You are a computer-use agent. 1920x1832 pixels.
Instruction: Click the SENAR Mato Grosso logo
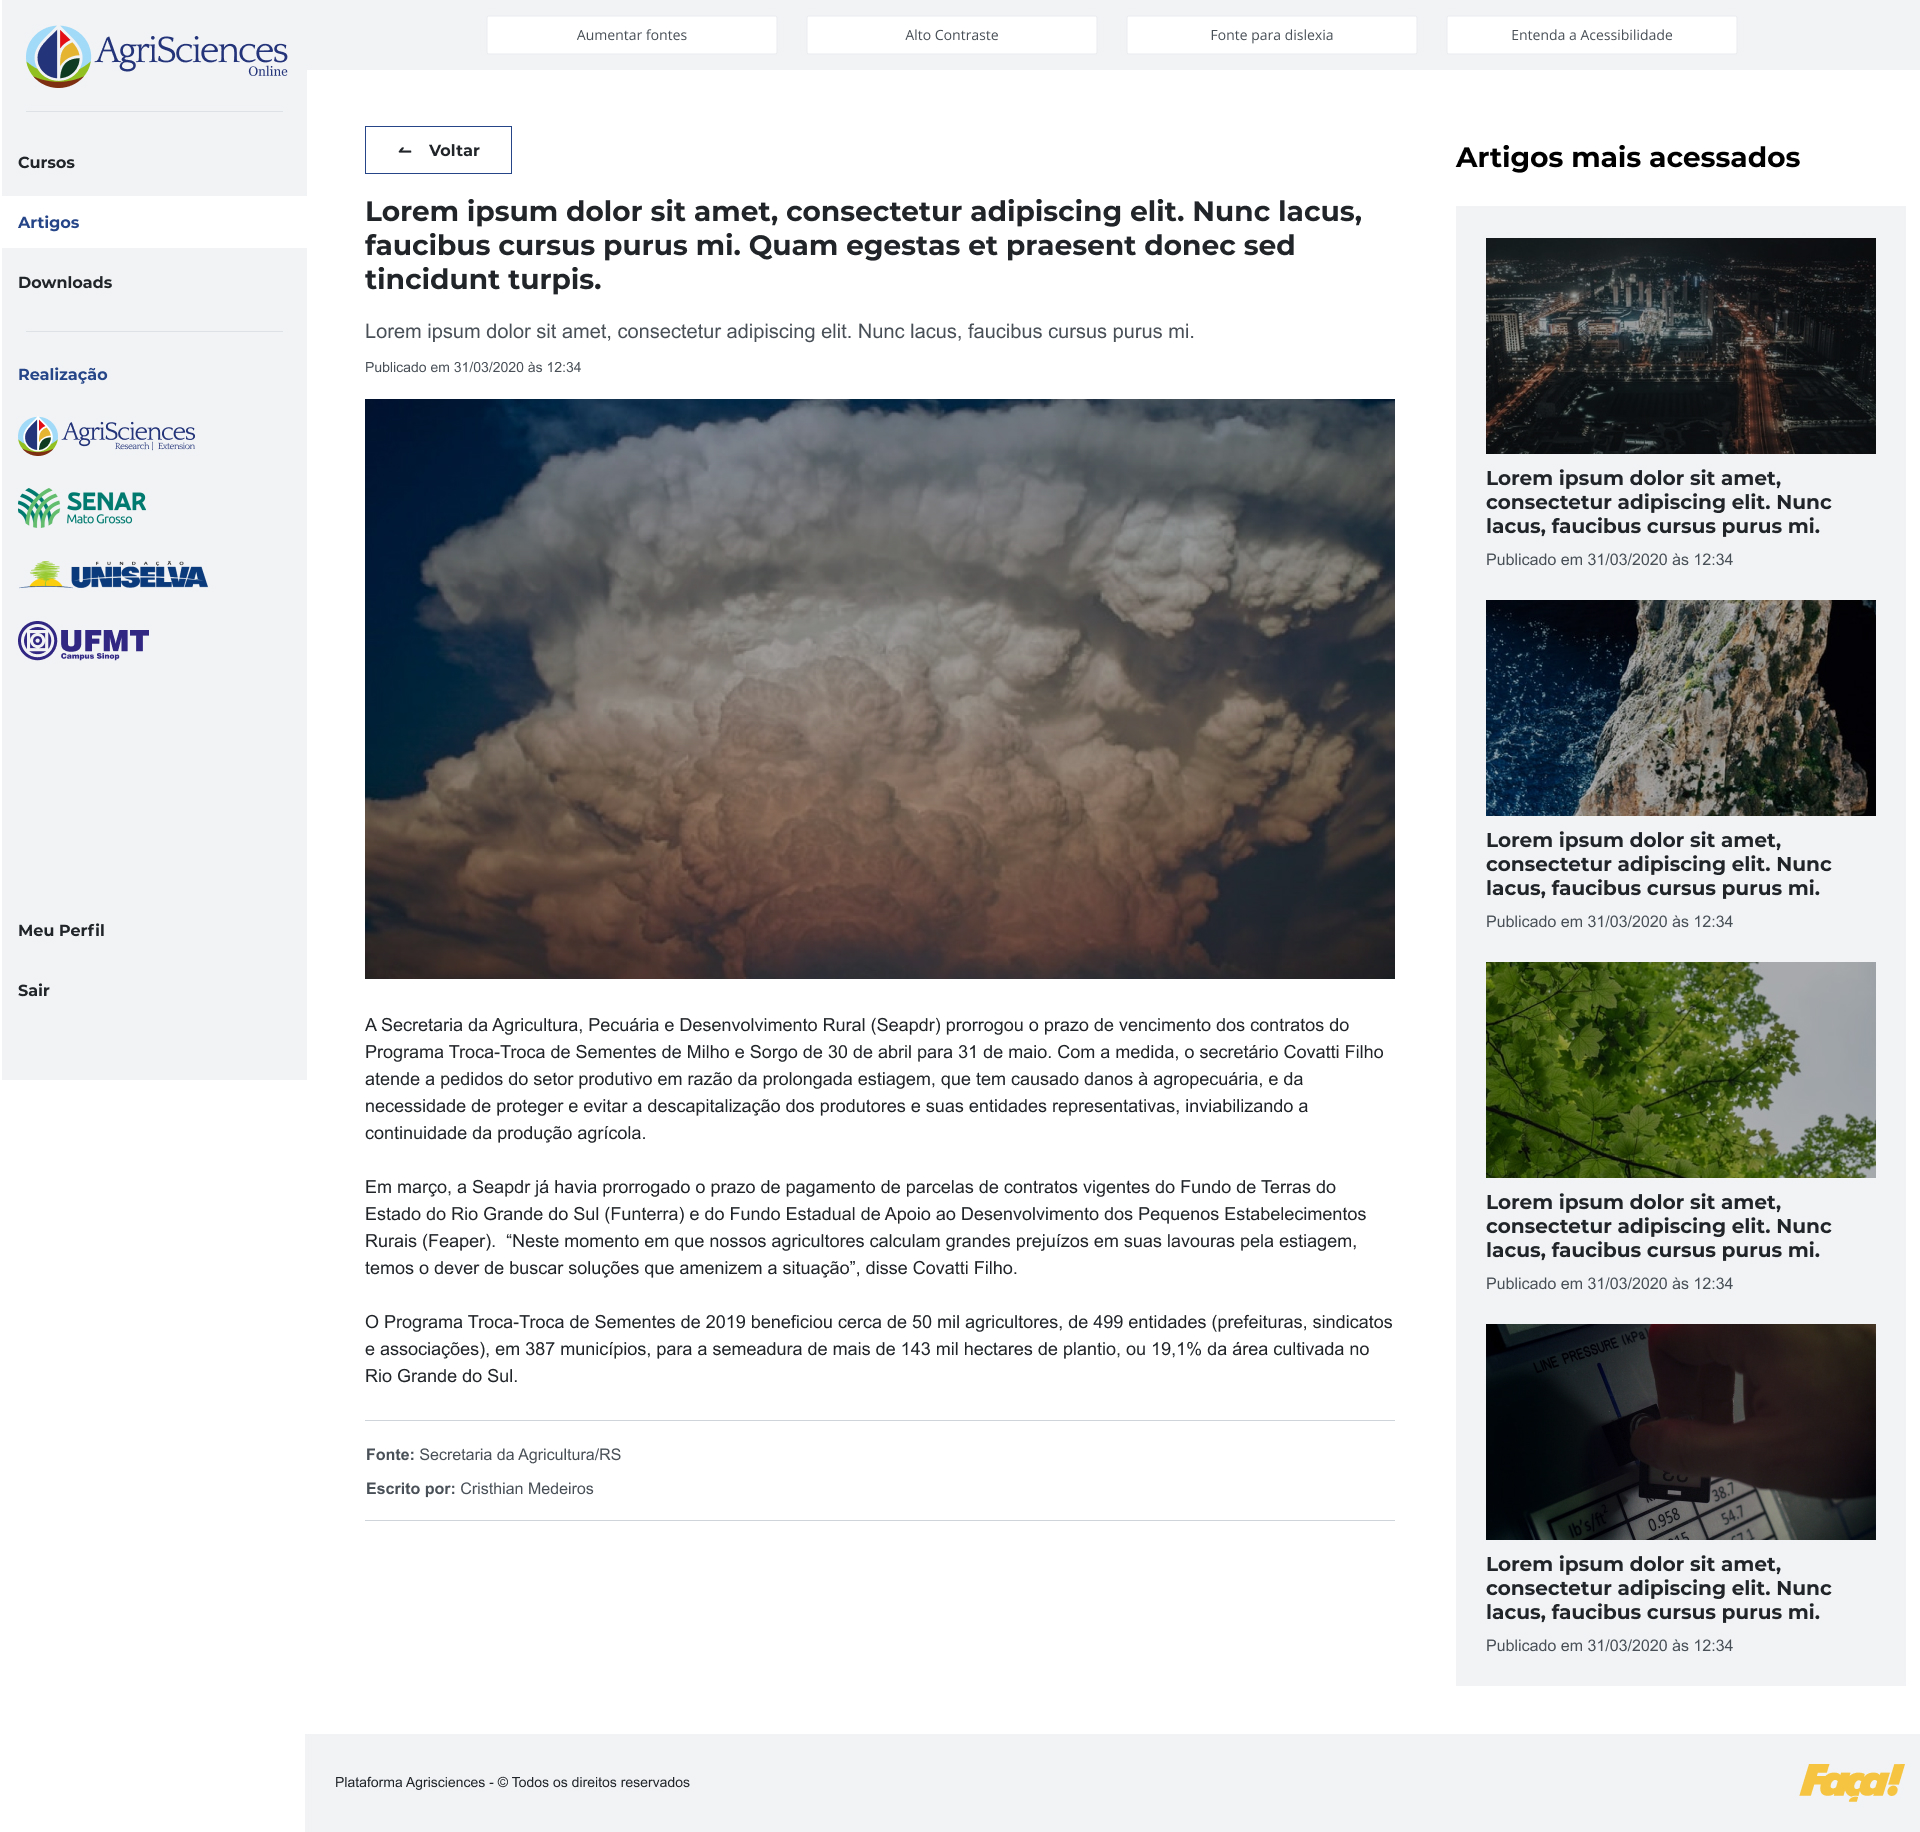tap(83, 507)
